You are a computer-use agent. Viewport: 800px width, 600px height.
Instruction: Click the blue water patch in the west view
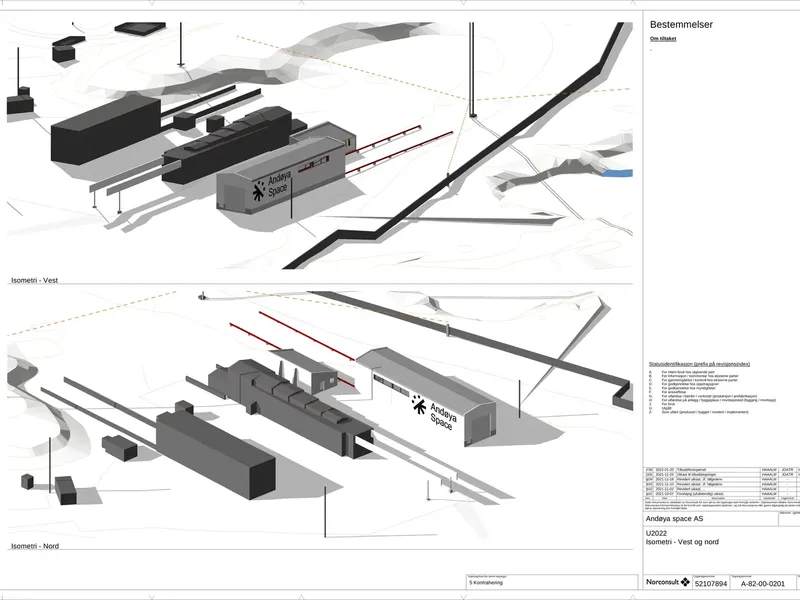click(617, 173)
